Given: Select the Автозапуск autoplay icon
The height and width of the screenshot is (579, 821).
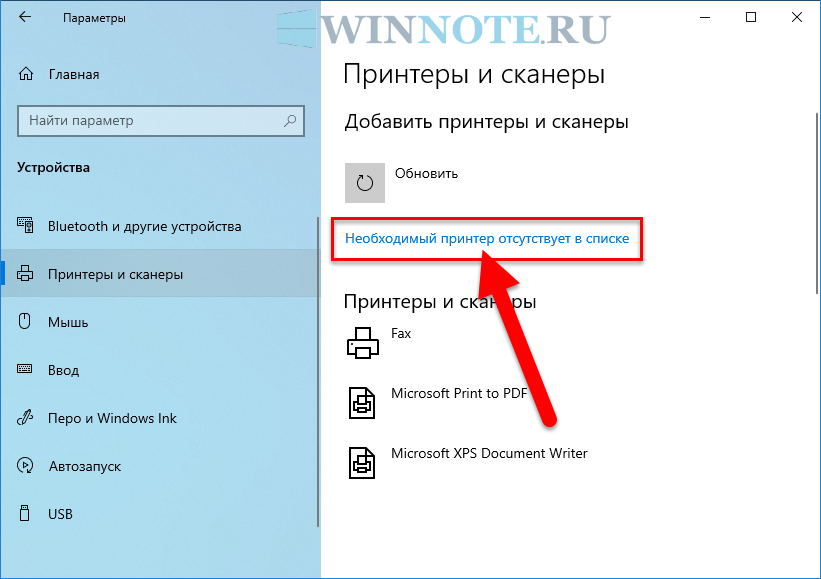Looking at the screenshot, I should pyautogui.click(x=25, y=465).
